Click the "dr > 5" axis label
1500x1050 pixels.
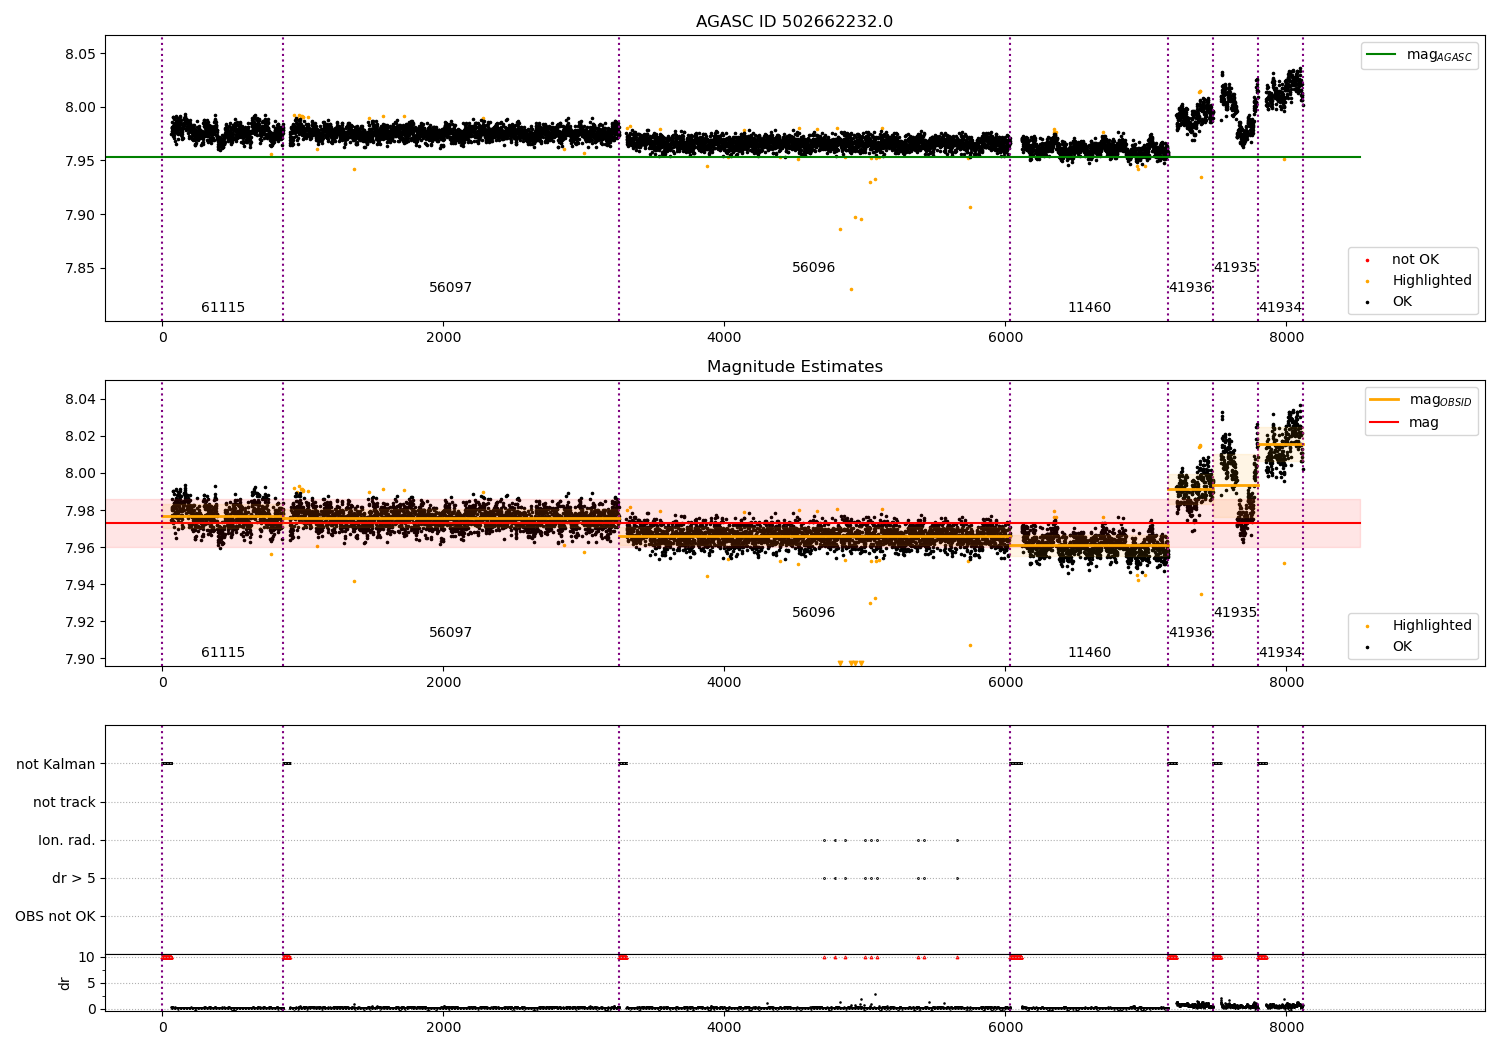[x=74, y=878]
